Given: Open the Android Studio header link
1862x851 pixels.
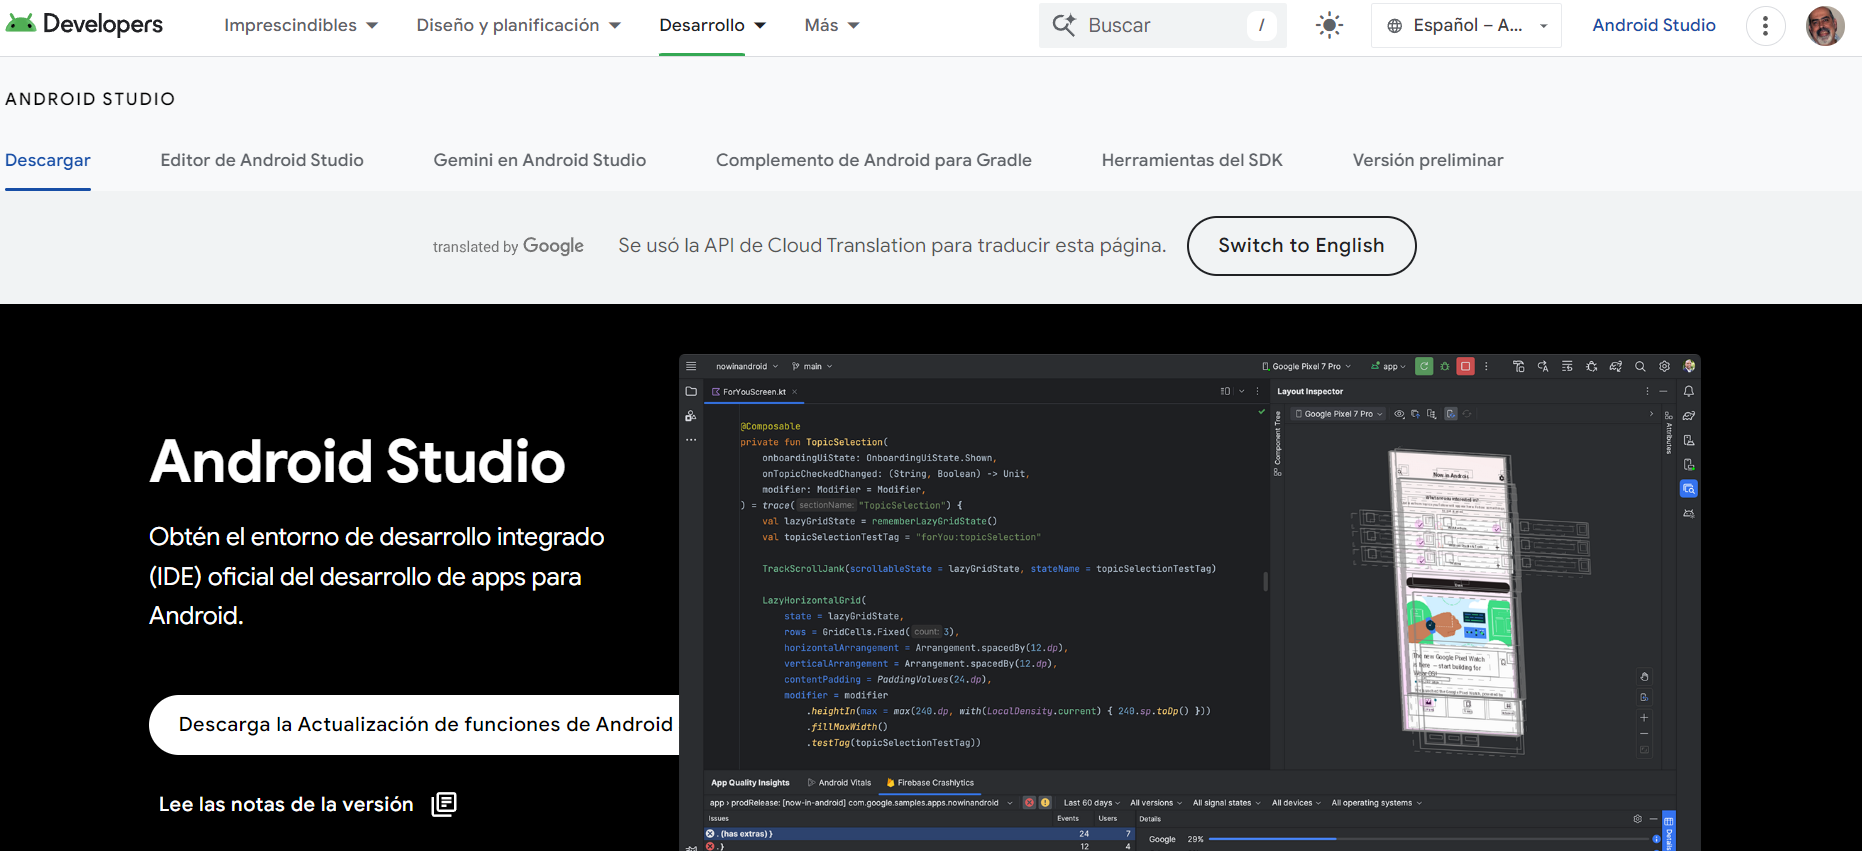Looking at the screenshot, I should (1654, 26).
